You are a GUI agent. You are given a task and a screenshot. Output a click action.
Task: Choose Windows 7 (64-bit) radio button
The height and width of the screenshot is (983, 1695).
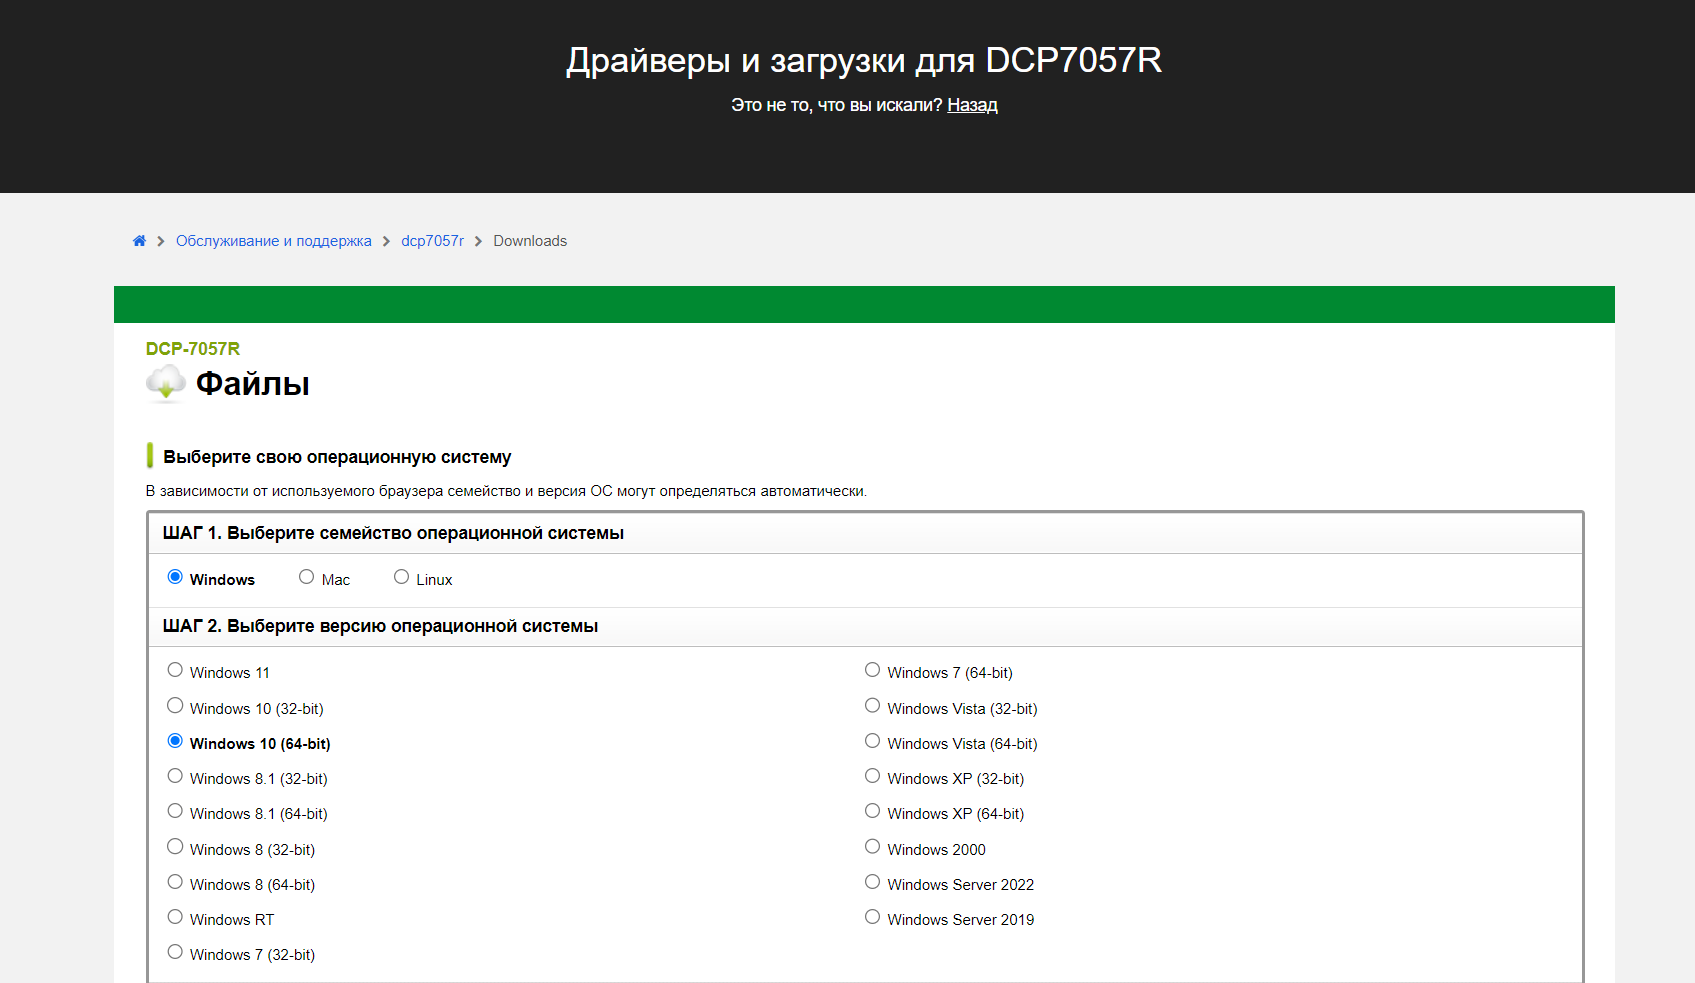pyautogui.click(x=873, y=670)
